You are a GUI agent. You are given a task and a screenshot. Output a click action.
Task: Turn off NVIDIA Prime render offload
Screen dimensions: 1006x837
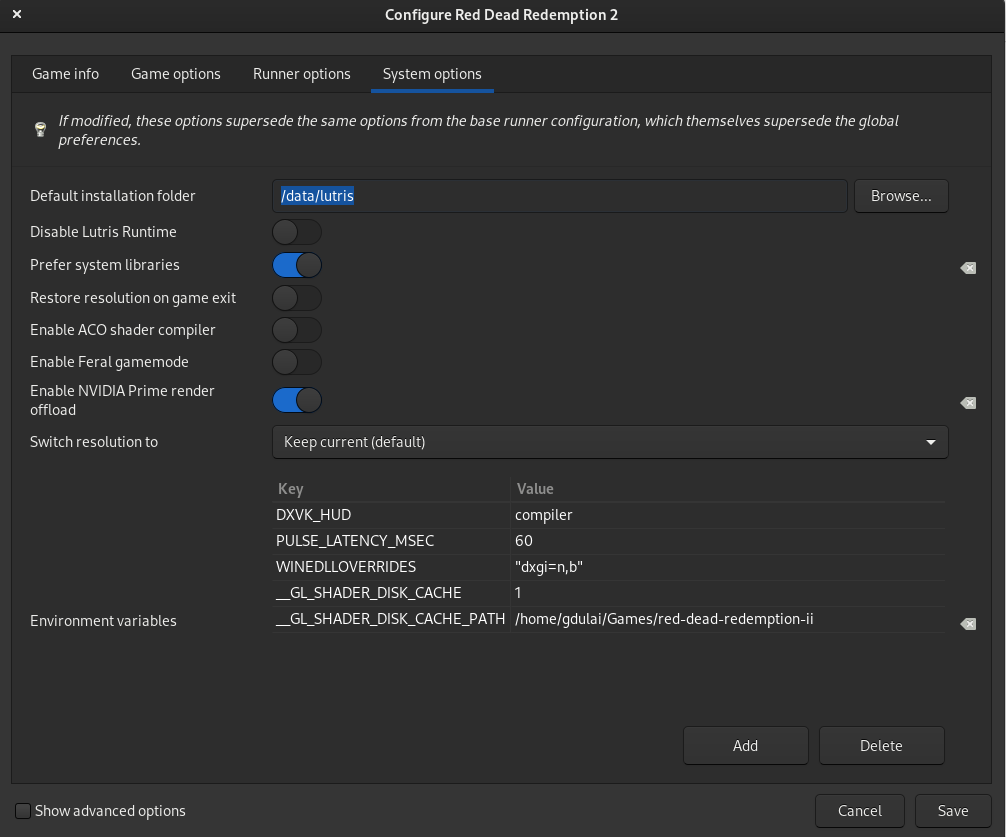point(296,400)
